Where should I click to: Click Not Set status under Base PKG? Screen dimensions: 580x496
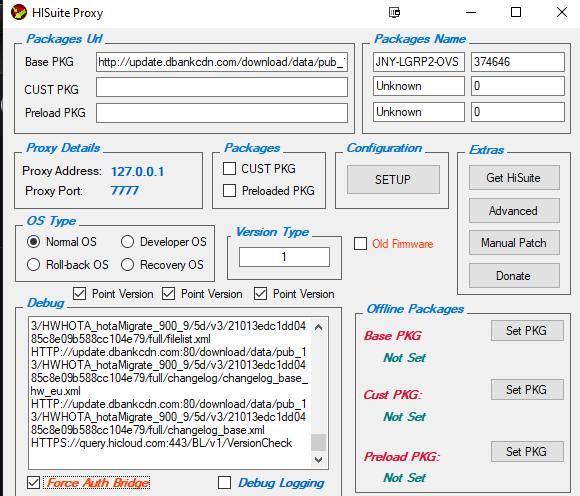pos(404,358)
